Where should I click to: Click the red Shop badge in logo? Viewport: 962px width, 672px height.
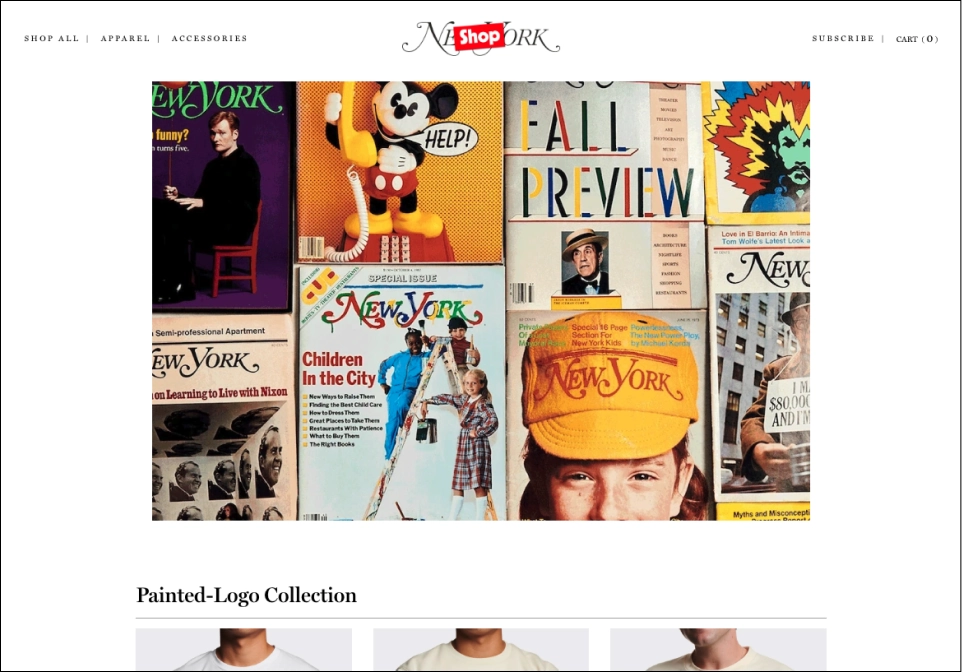480,37
